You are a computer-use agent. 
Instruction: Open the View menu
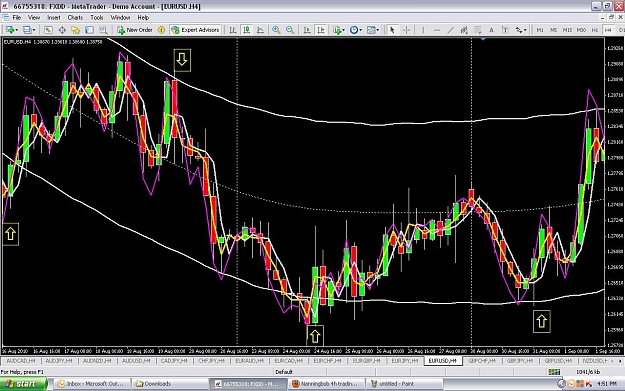click(x=34, y=18)
